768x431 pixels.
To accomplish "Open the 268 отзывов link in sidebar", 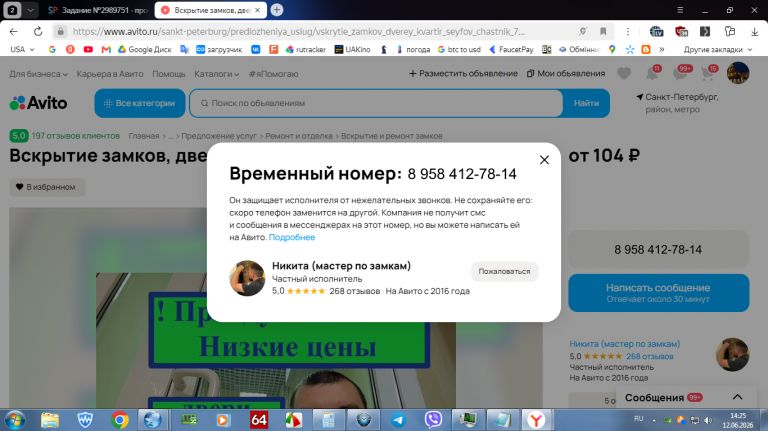I will point(649,356).
